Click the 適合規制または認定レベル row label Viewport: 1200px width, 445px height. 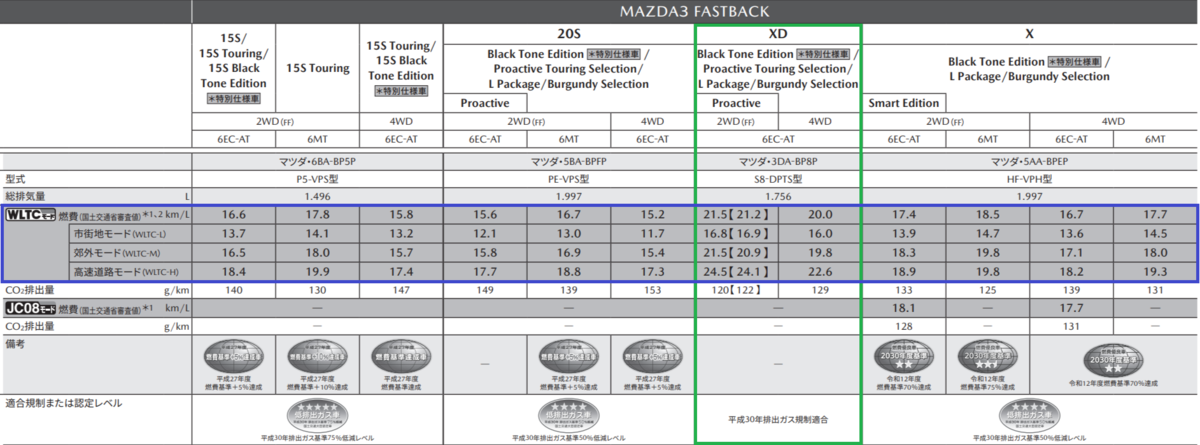tap(62, 403)
